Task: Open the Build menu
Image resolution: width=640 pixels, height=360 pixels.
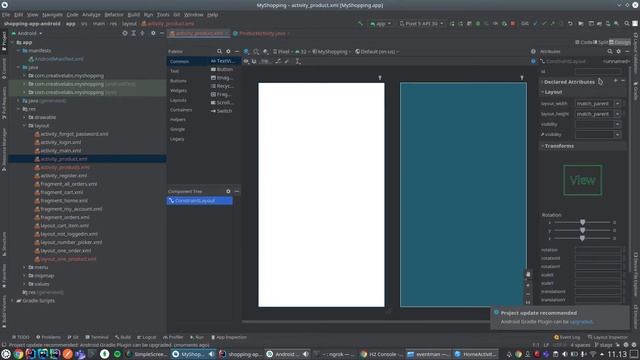Action: pos(133,15)
